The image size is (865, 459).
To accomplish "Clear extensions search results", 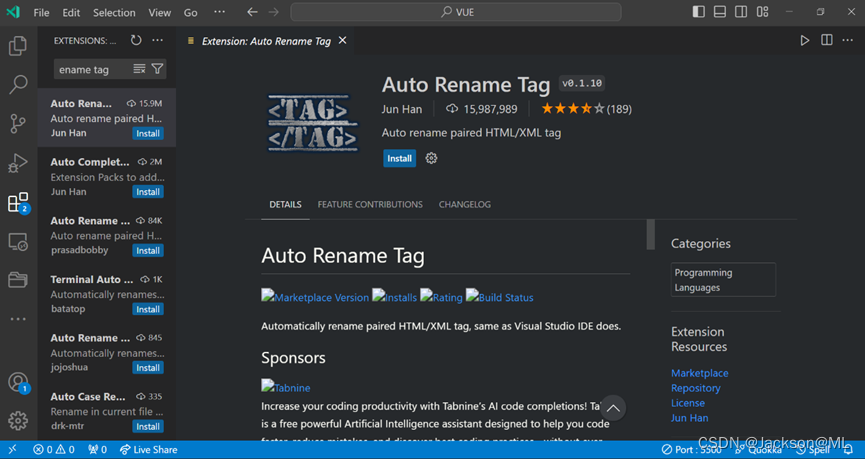I will point(139,69).
